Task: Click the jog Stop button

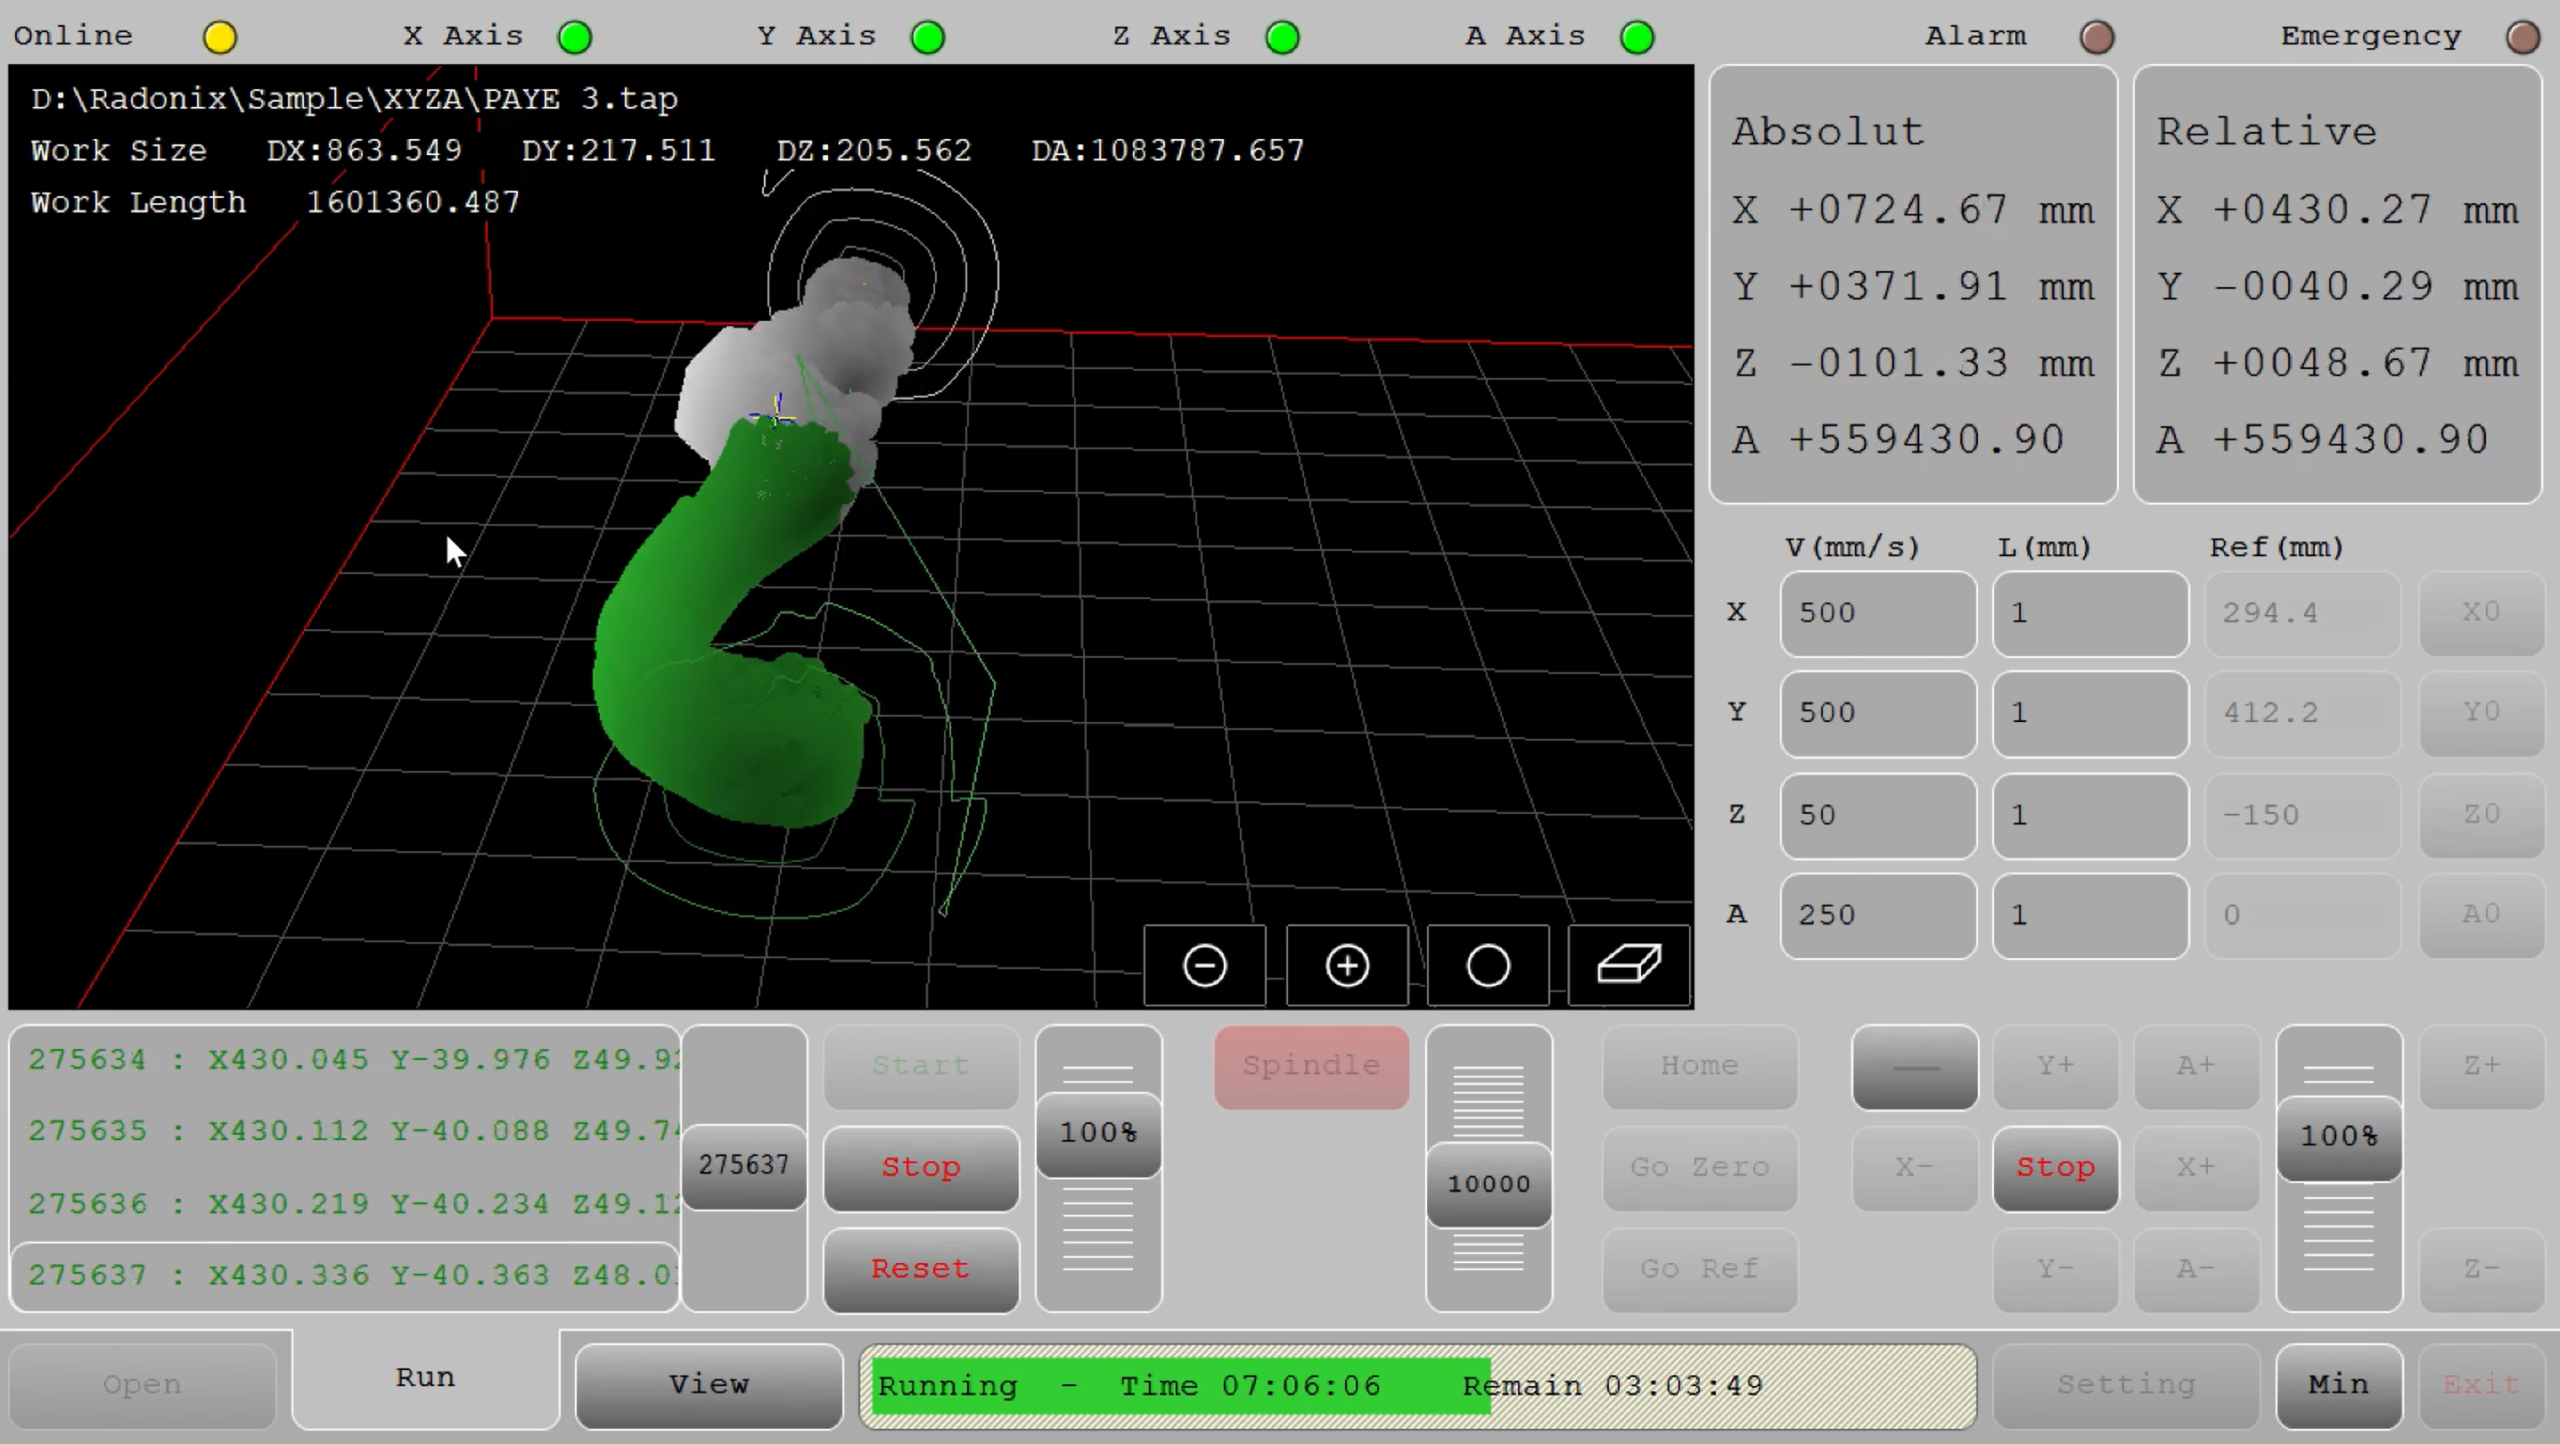Action: tap(2056, 1167)
